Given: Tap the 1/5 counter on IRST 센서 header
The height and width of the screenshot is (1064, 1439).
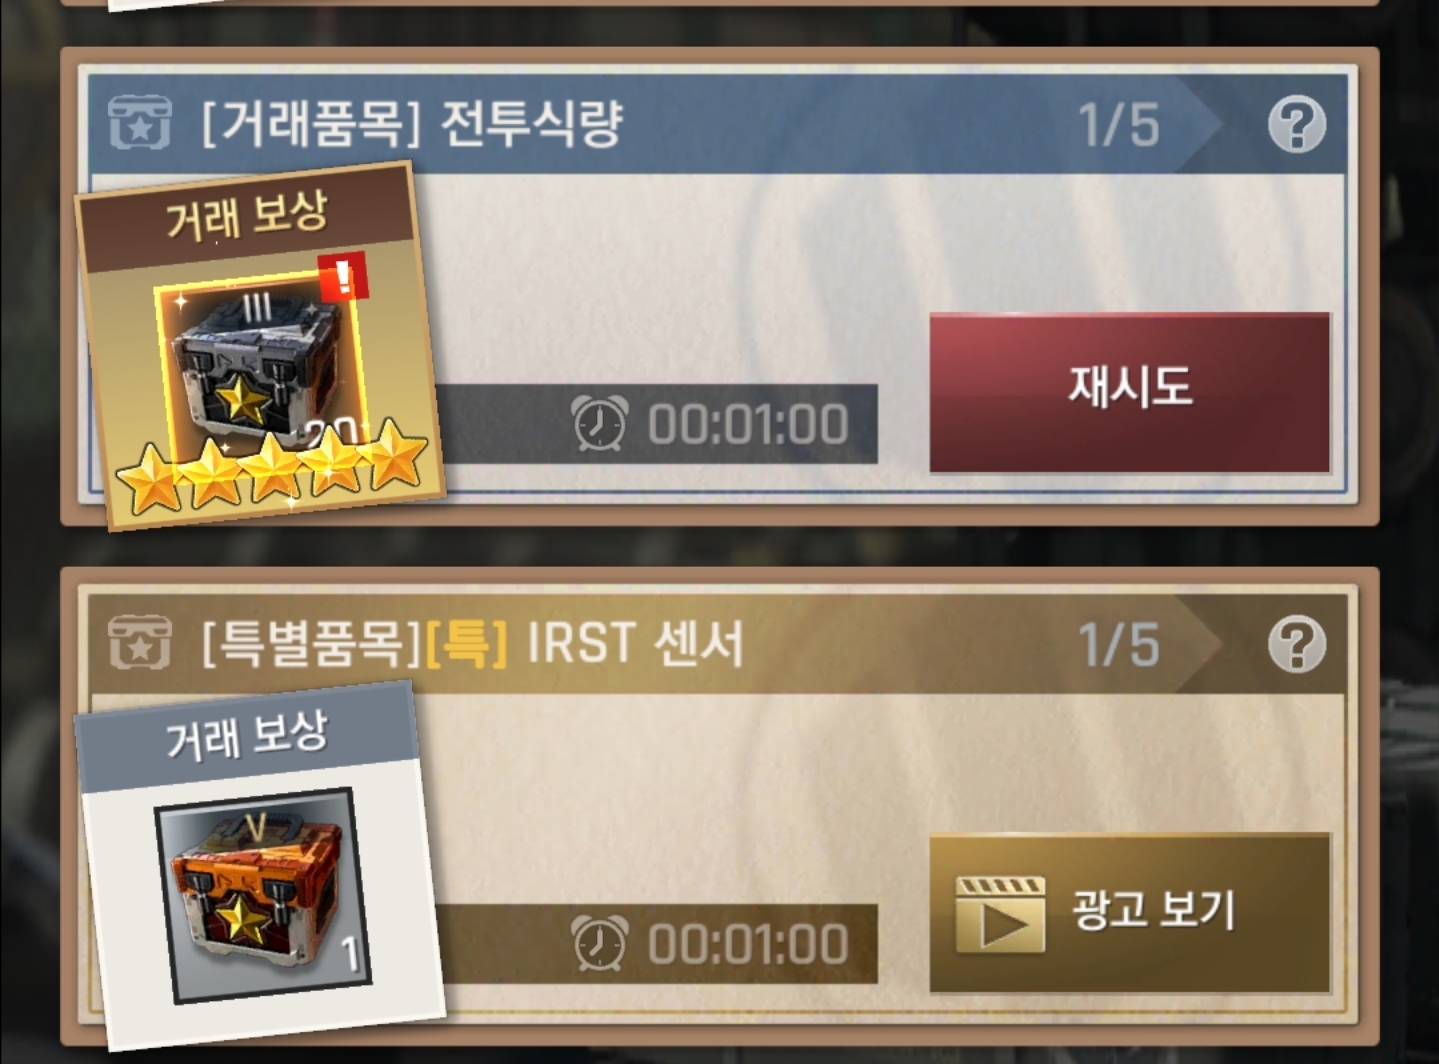Looking at the screenshot, I should pos(1119,646).
